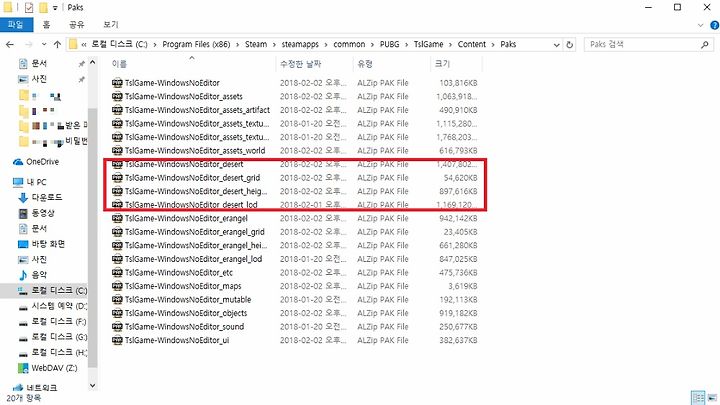Open 동영상 folder in sidebar
This screenshot has width=720, height=405.
[36, 213]
